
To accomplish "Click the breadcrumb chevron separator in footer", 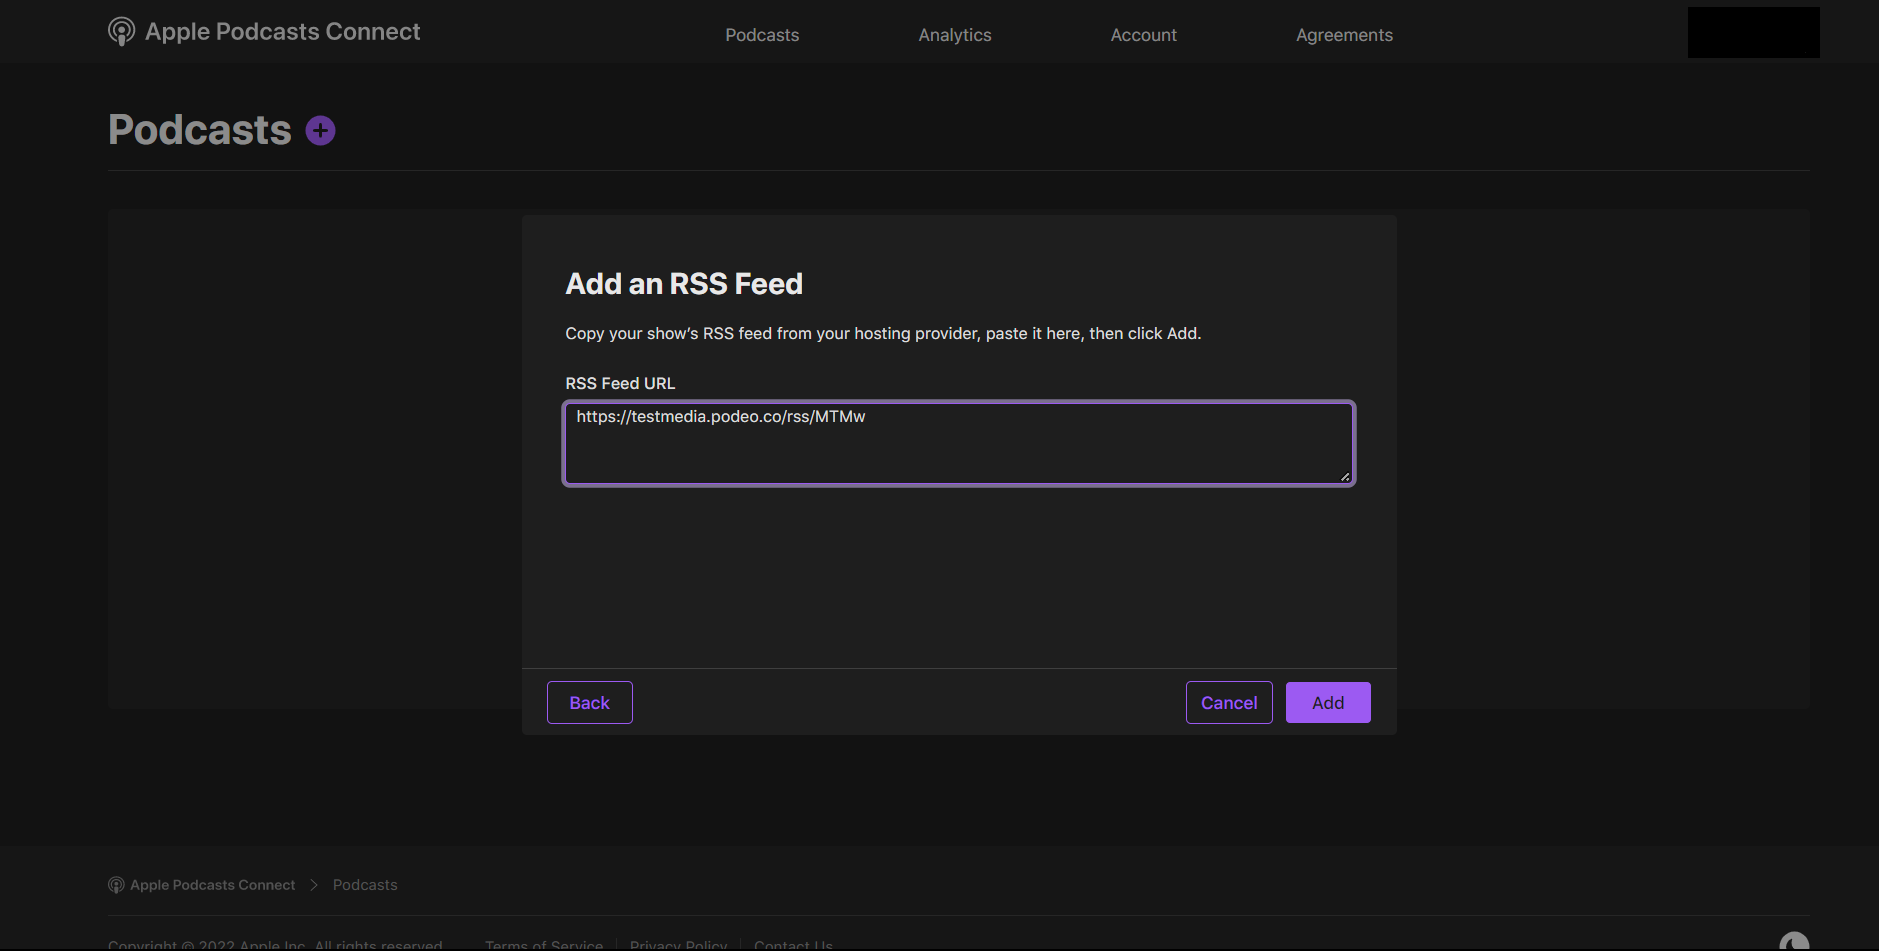I will coord(314,885).
